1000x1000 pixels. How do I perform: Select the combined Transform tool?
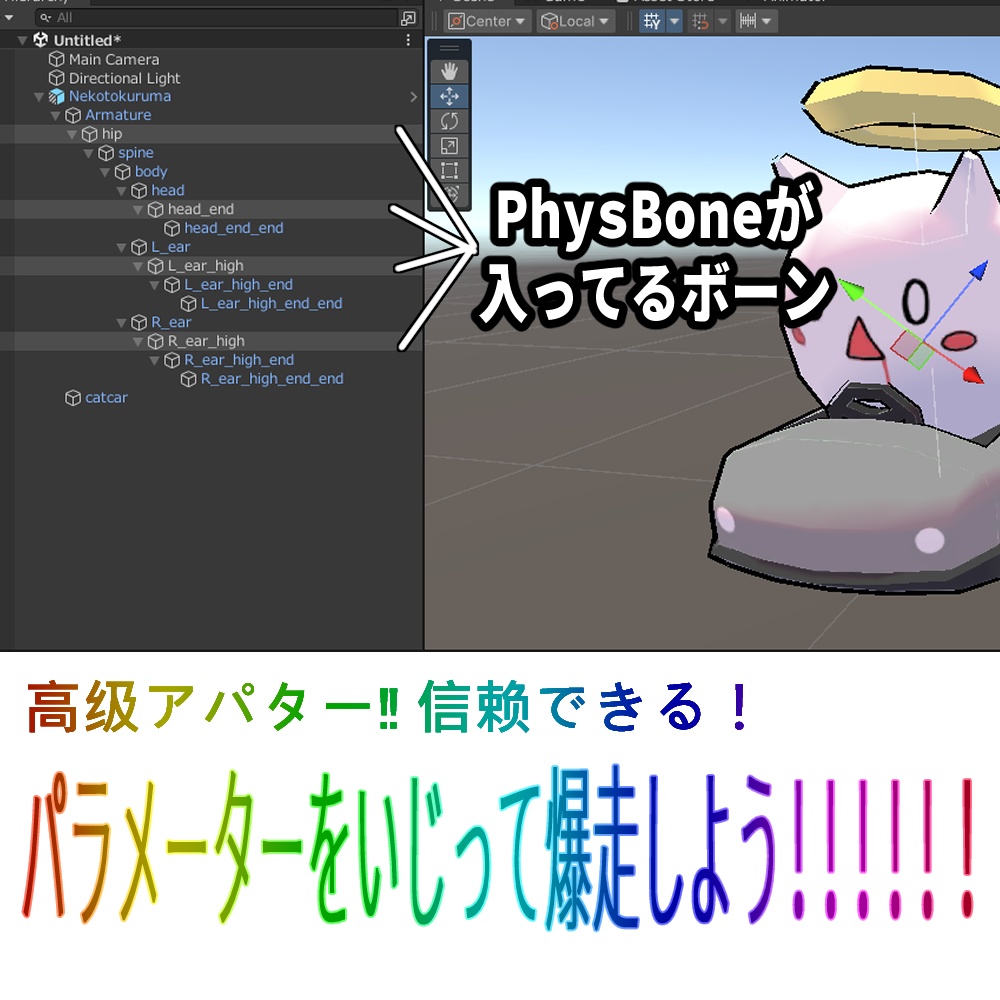[450, 195]
